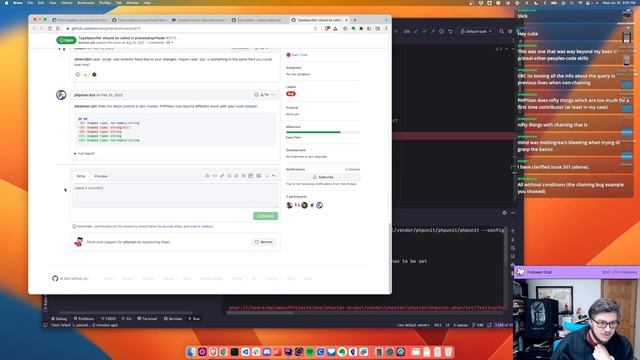Viewport: 640px width, 360px height.
Task: Open the Run tool window in the IDE
Action: pos(194,318)
